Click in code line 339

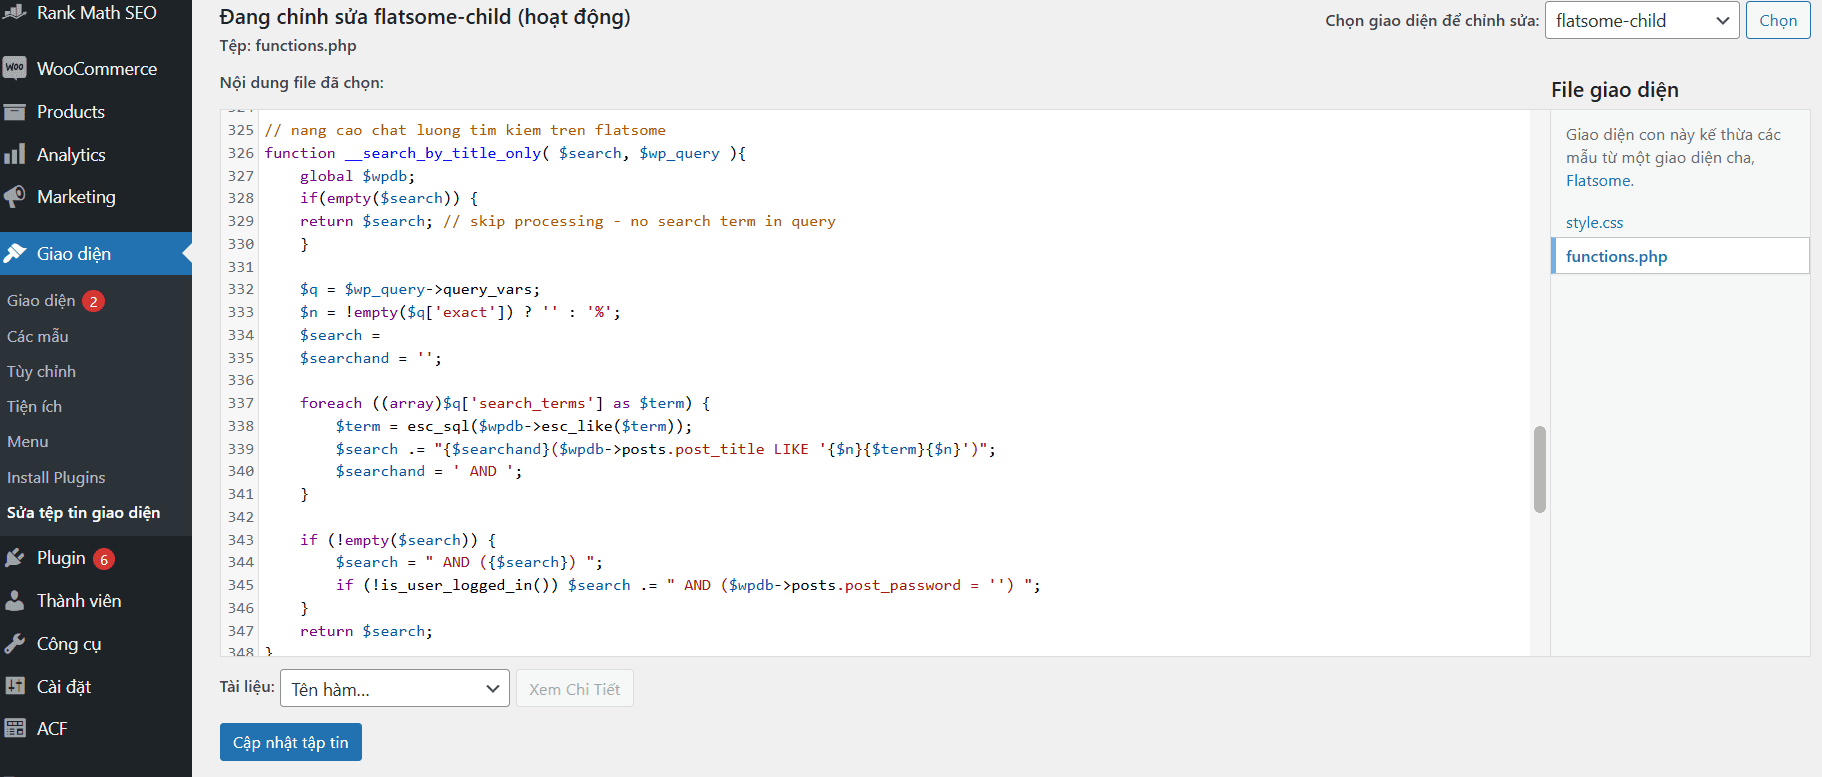click(x=665, y=449)
